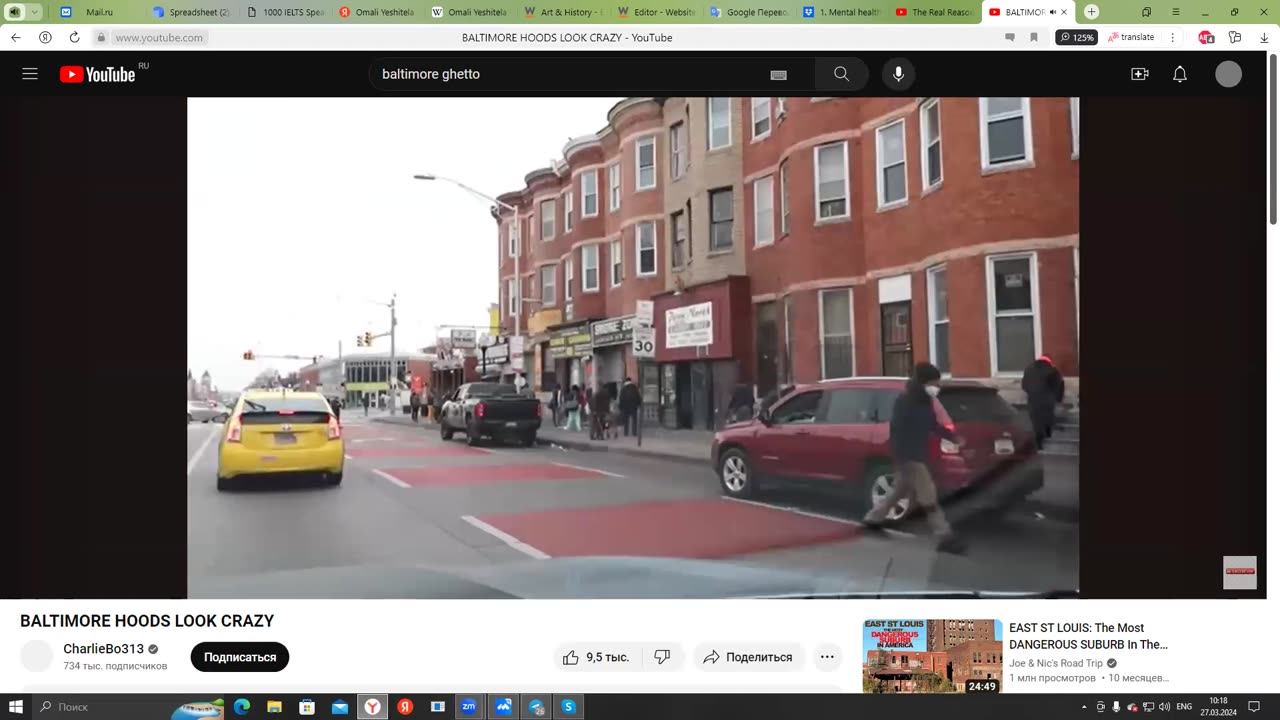Viewport: 1280px width, 720px height.
Task: Click the video player to pause
Action: coord(633,347)
